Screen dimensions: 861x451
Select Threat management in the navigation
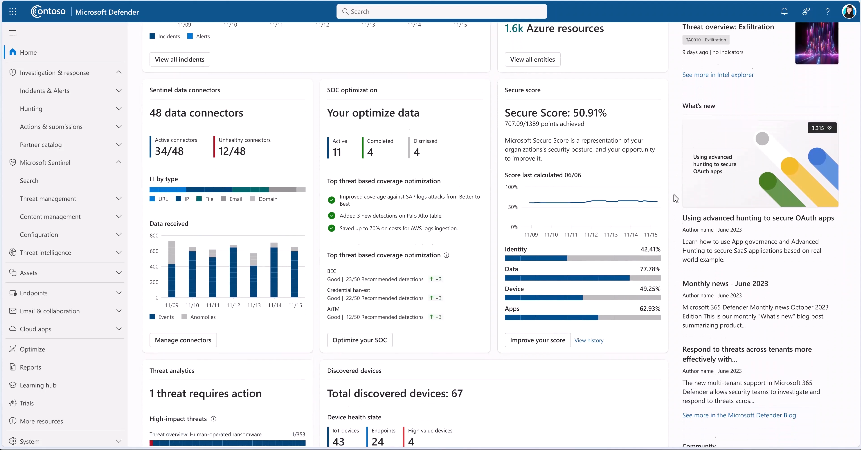[x=48, y=199]
